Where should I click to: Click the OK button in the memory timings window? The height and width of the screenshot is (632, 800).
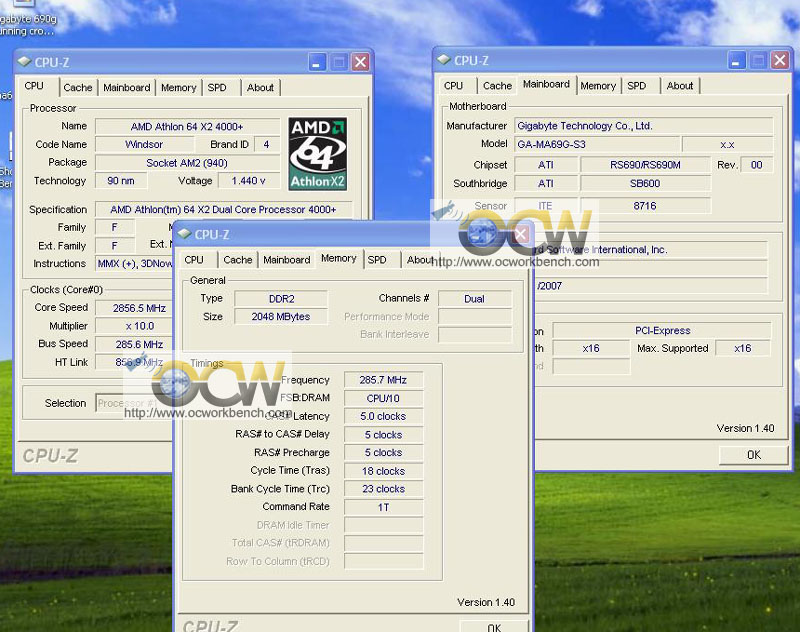click(494, 626)
